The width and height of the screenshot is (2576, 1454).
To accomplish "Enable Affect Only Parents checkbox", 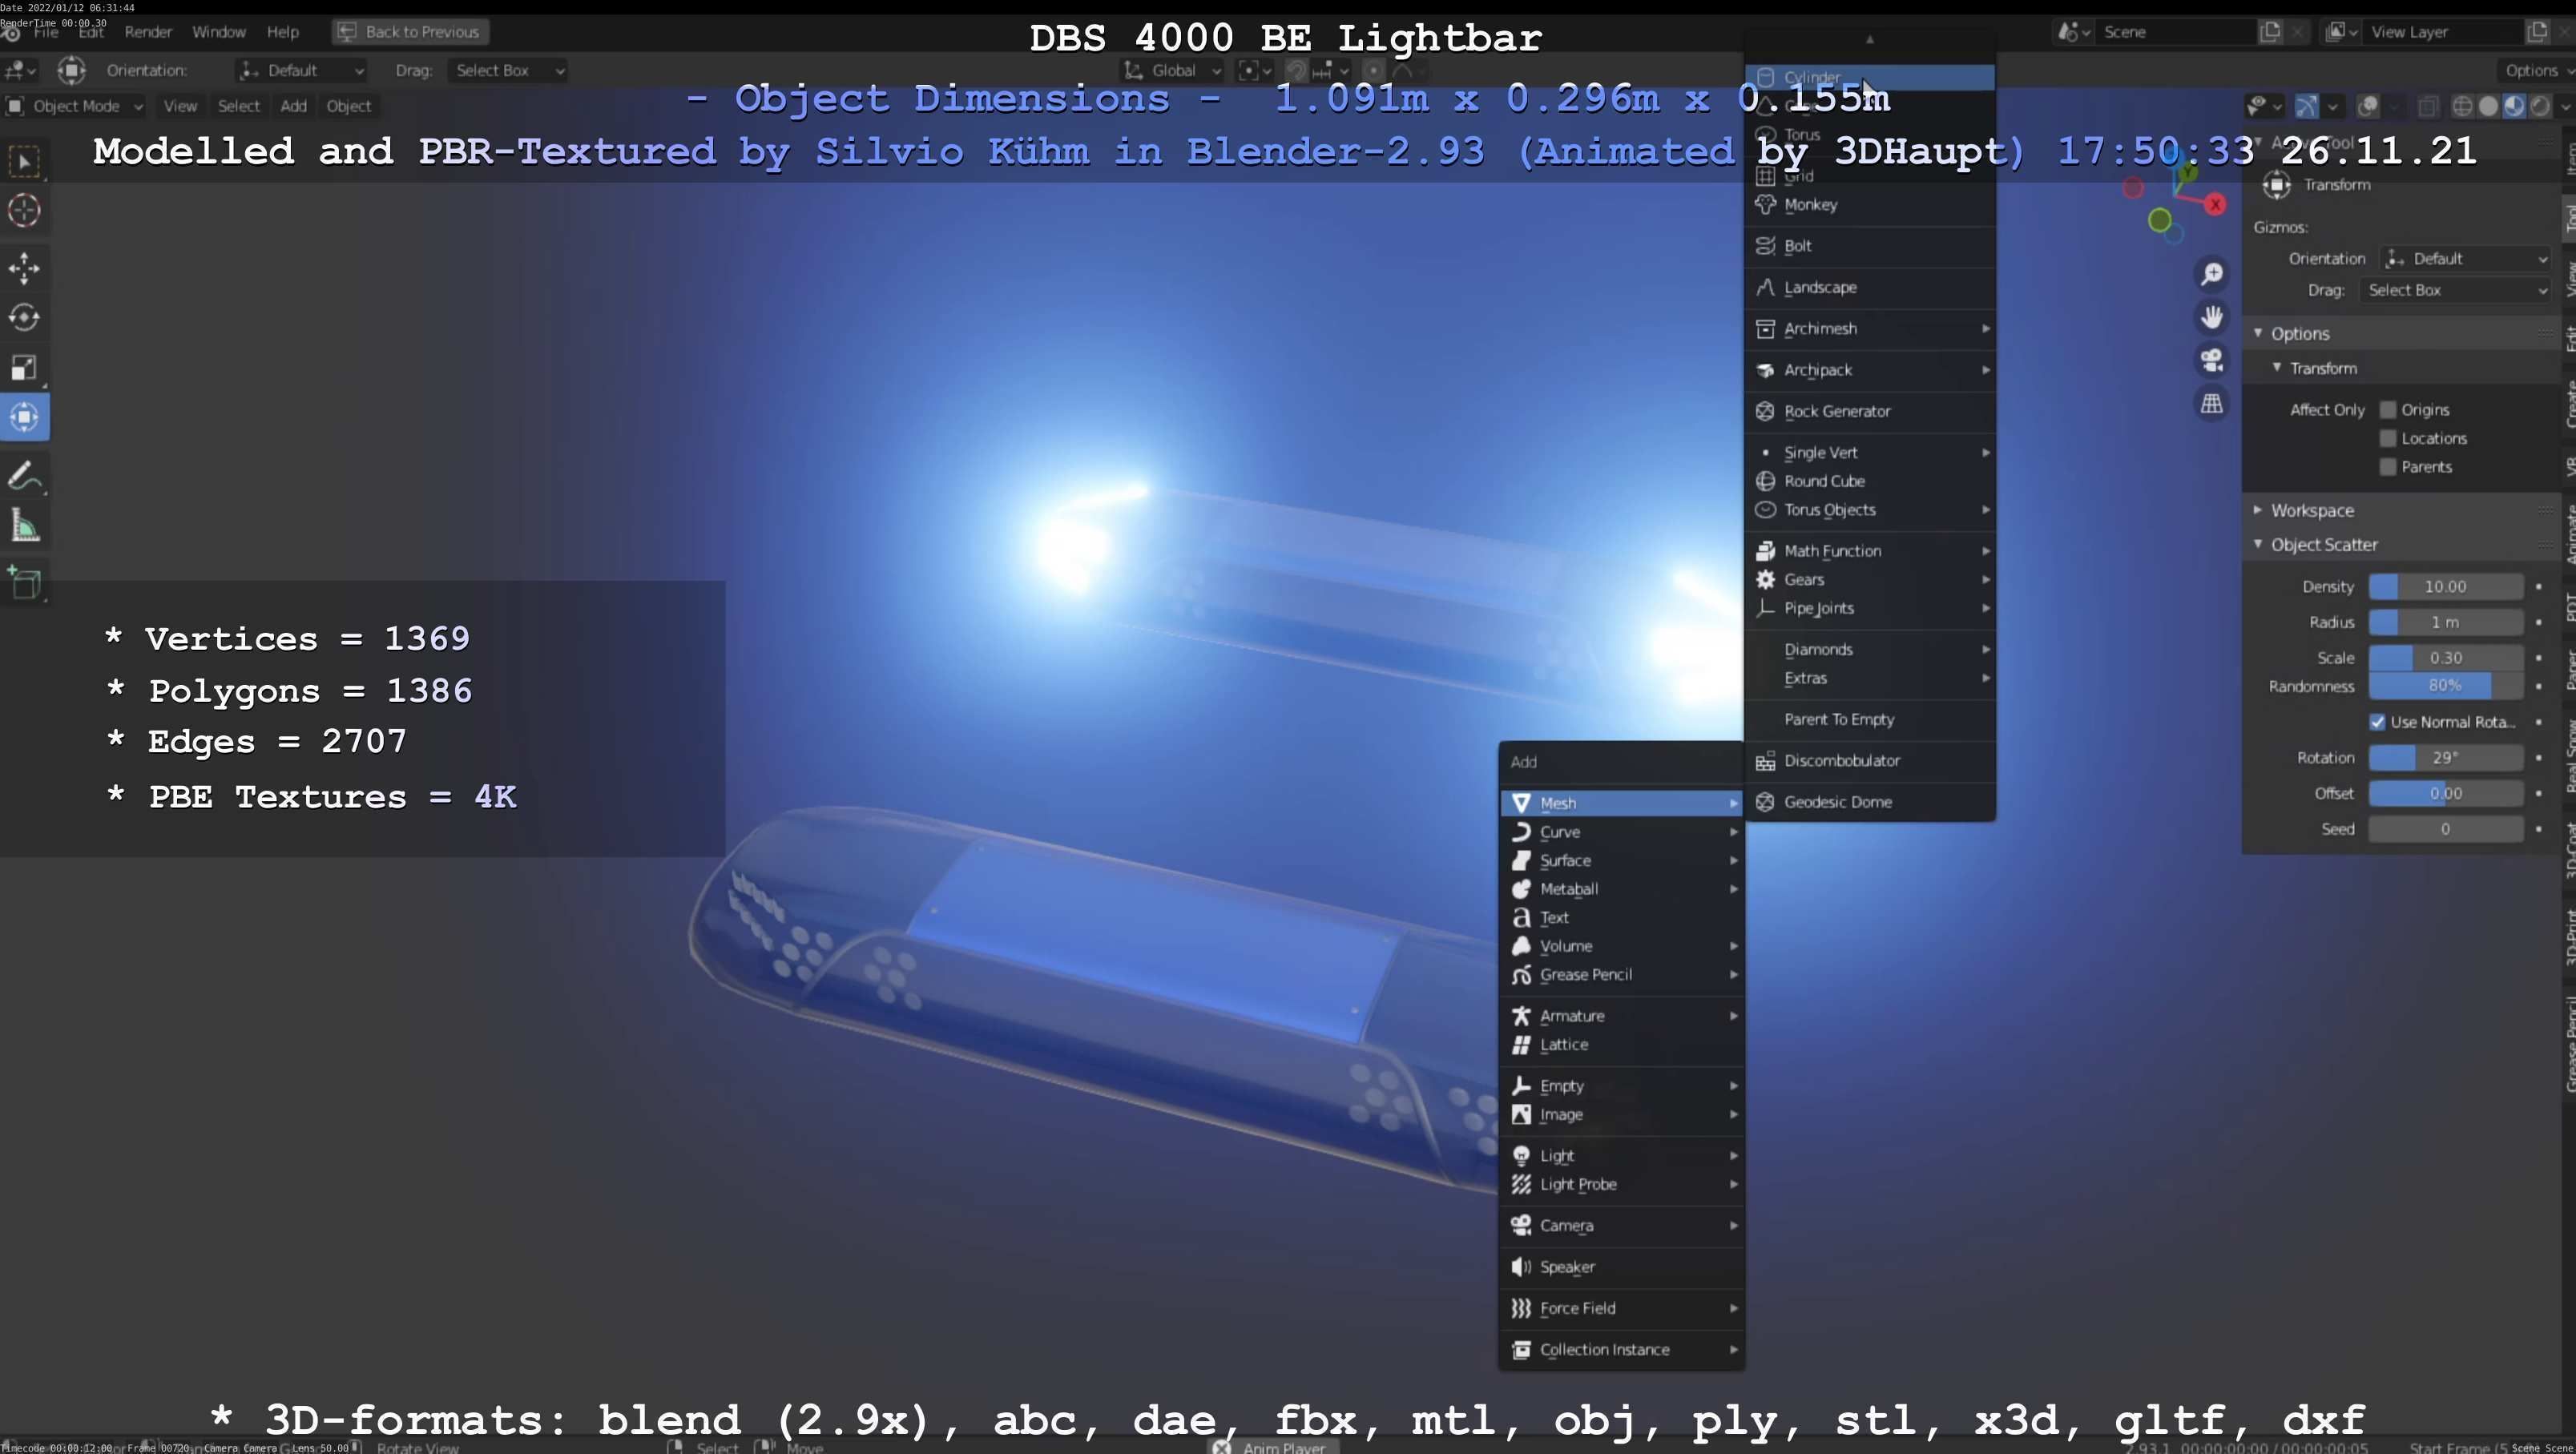I will tap(2388, 467).
